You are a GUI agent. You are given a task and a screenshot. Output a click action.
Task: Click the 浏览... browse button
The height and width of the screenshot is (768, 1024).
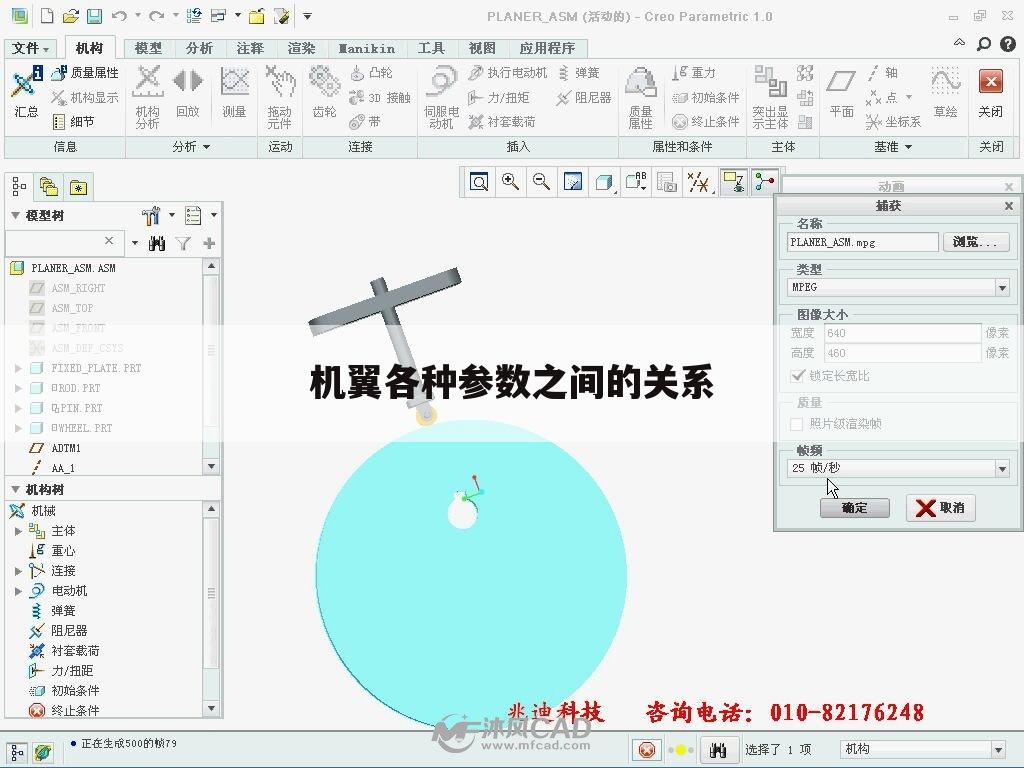click(976, 242)
